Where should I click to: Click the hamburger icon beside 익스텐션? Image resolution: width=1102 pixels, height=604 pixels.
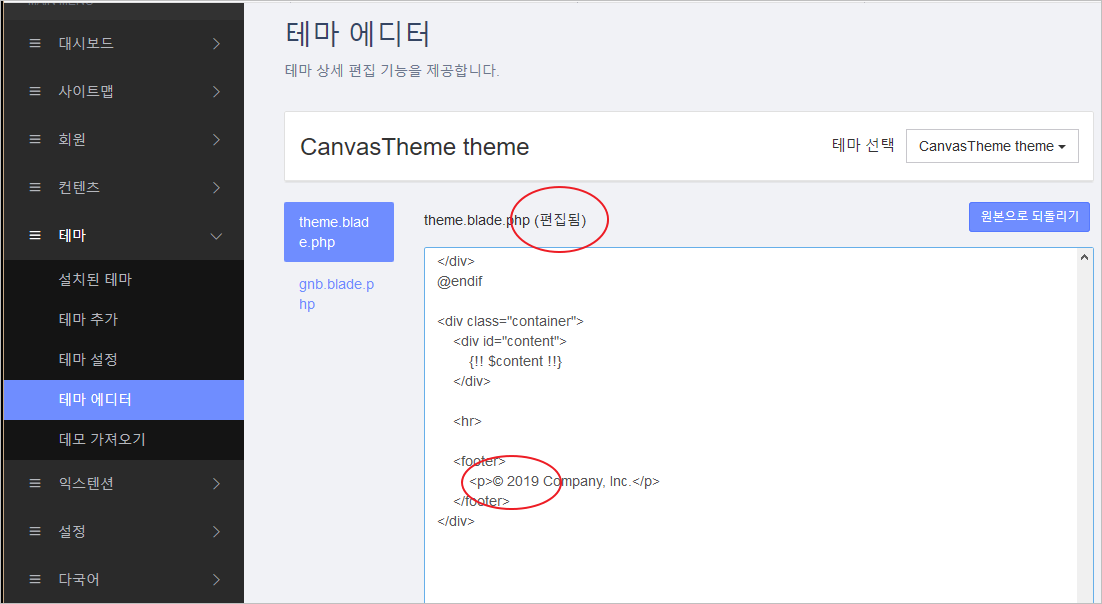click(x=33, y=483)
